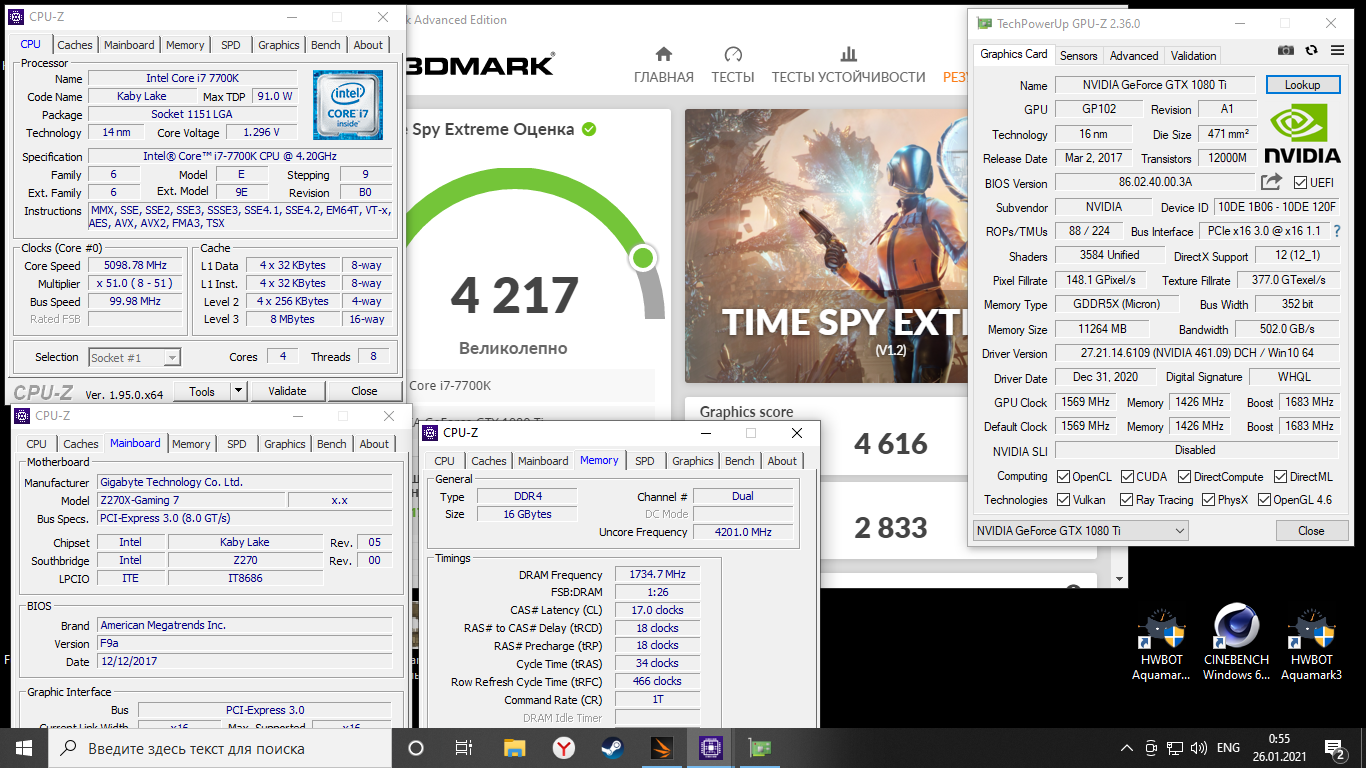1366x768 pixels.
Task: Click the volume icon in system tray
Action: 1197,747
